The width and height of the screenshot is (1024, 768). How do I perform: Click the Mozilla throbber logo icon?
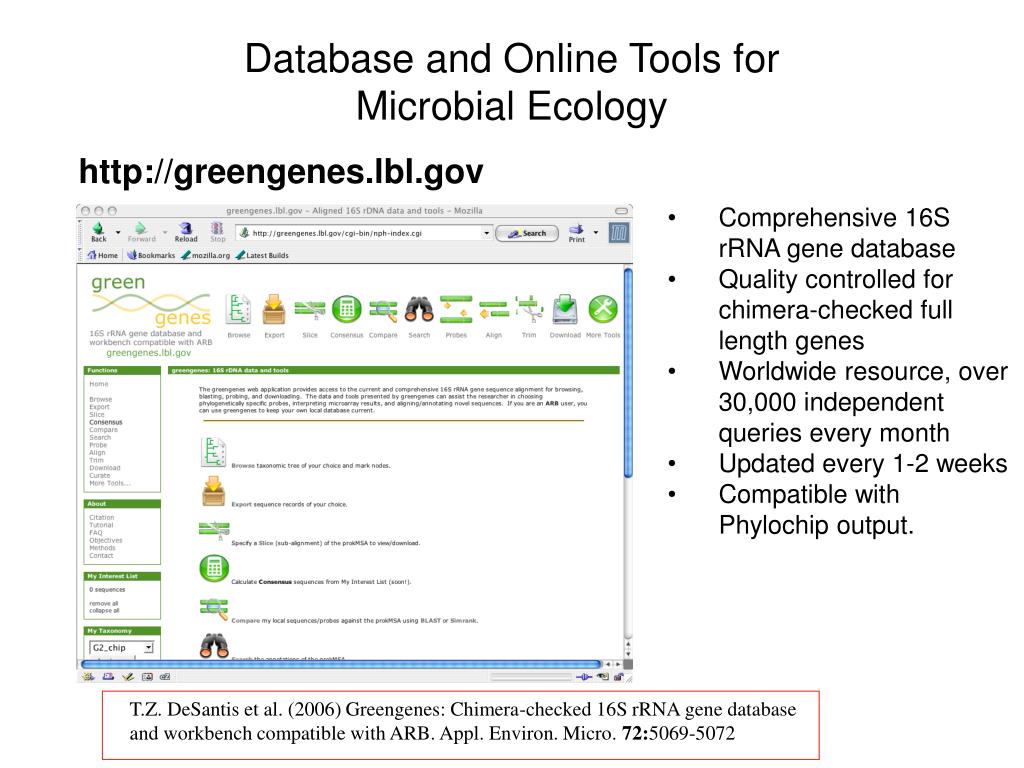coord(618,232)
